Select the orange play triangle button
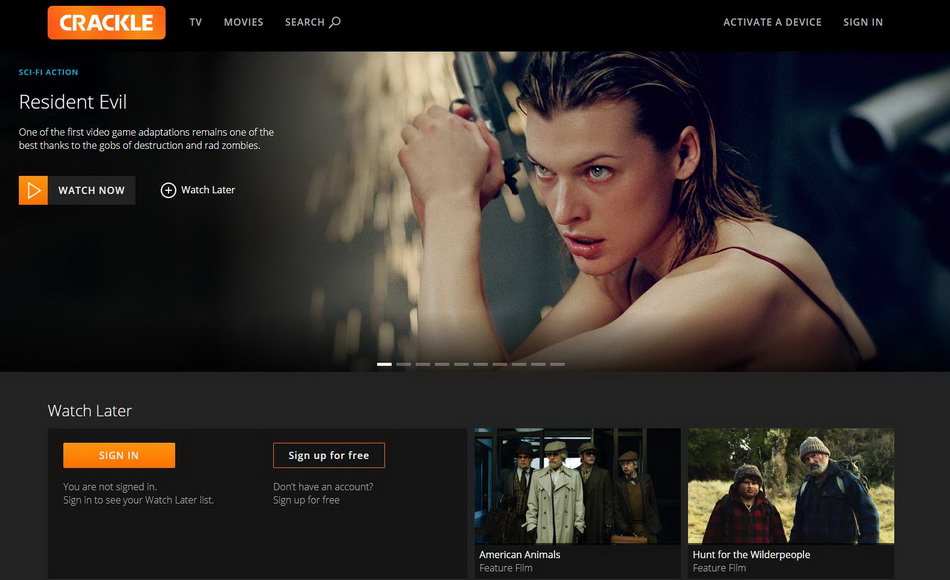Image resolution: width=950 pixels, height=580 pixels. click(x=33, y=190)
